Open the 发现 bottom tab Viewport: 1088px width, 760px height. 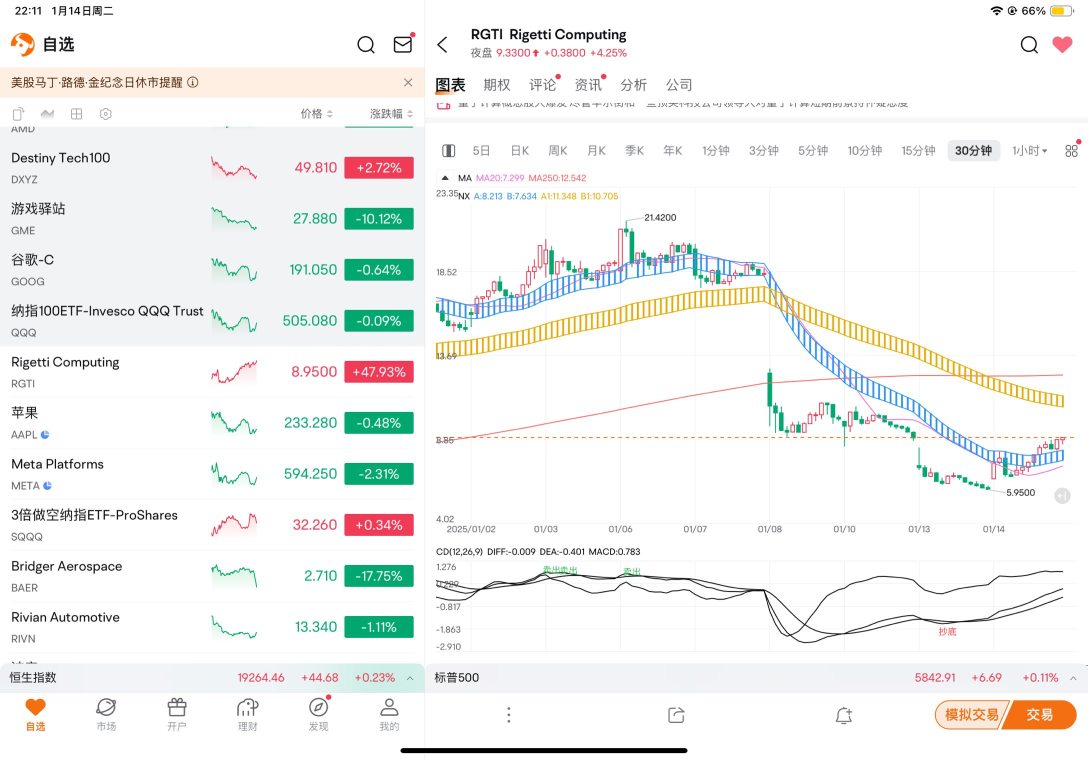coord(318,715)
